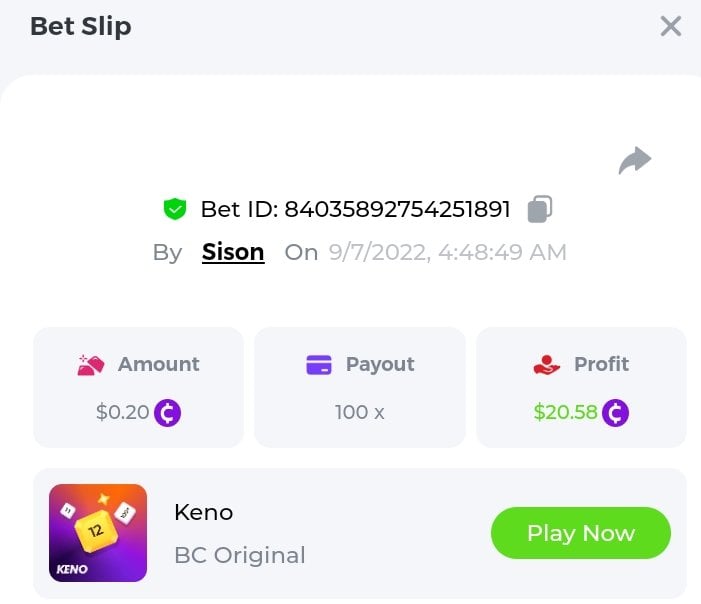Image resolution: width=701 pixels, height=604 pixels.
Task: Click the Bet Slip header title
Action: pyautogui.click(x=81, y=27)
